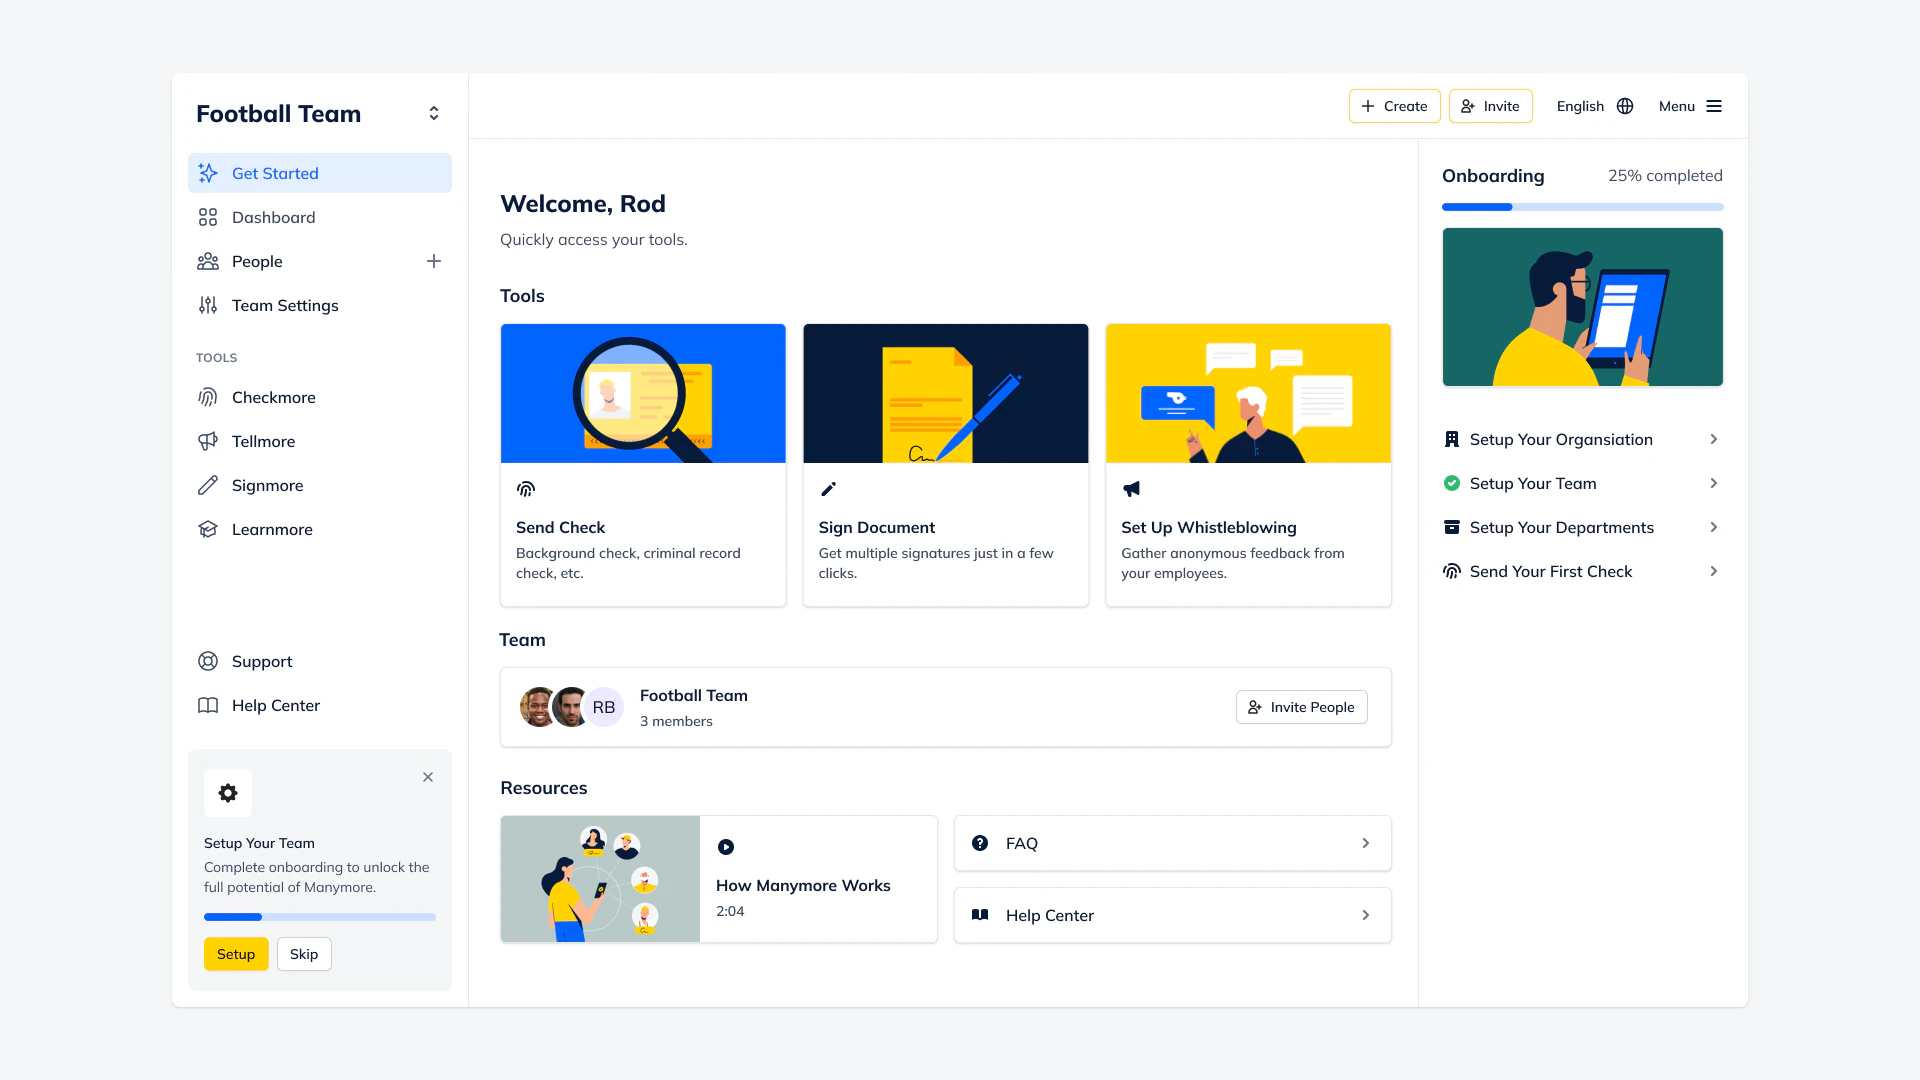This screenshot has height=1080, width=1920.
Task: Open the Sign Document card illustration
Action: (x=946, y=393)
